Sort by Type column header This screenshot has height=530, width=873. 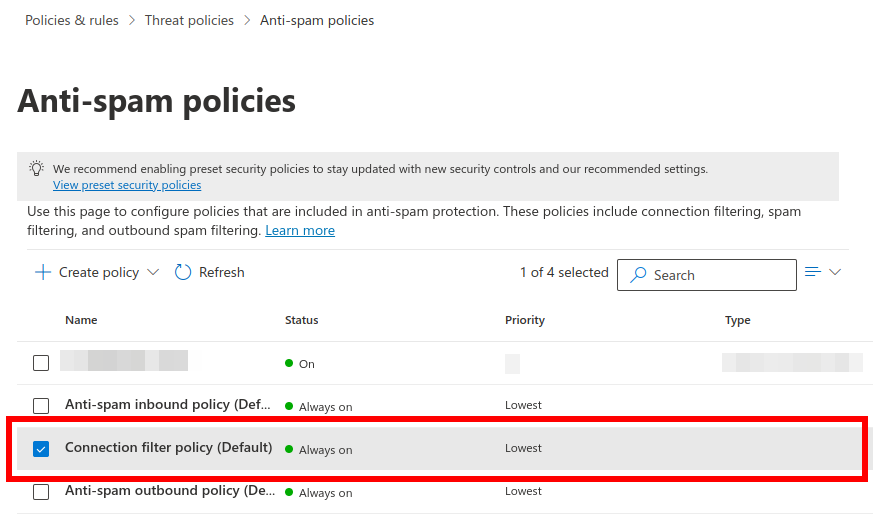(x=738, y=320)
